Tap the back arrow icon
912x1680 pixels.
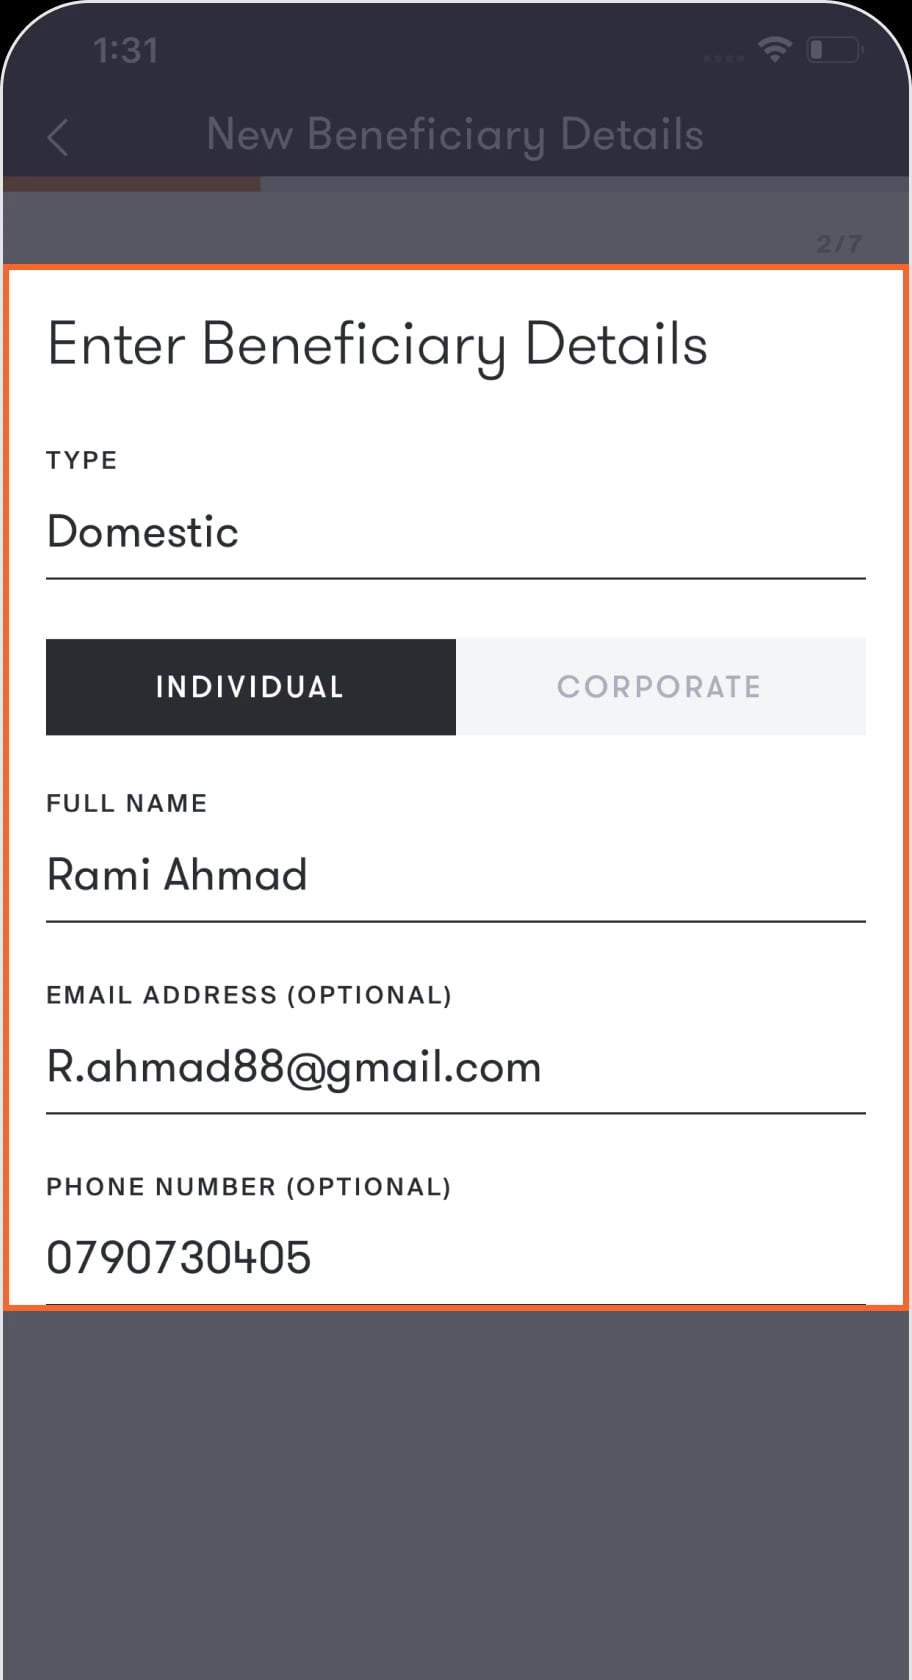pyautogui.click(x=58, y=137)
